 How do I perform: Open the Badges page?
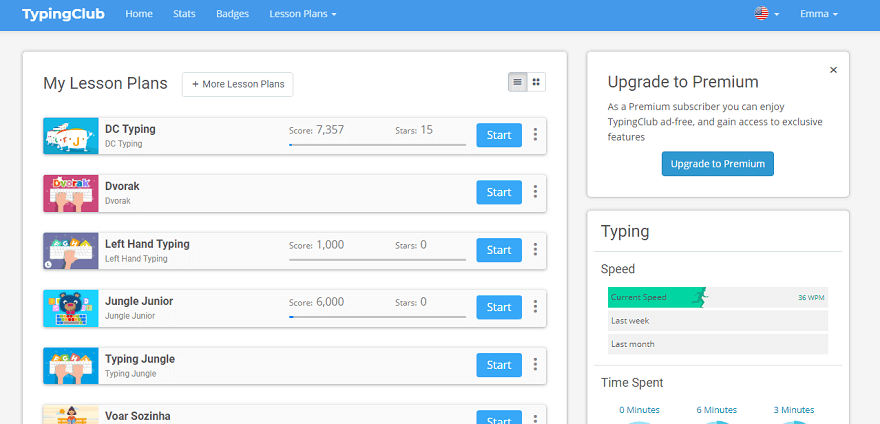[232, 14]
